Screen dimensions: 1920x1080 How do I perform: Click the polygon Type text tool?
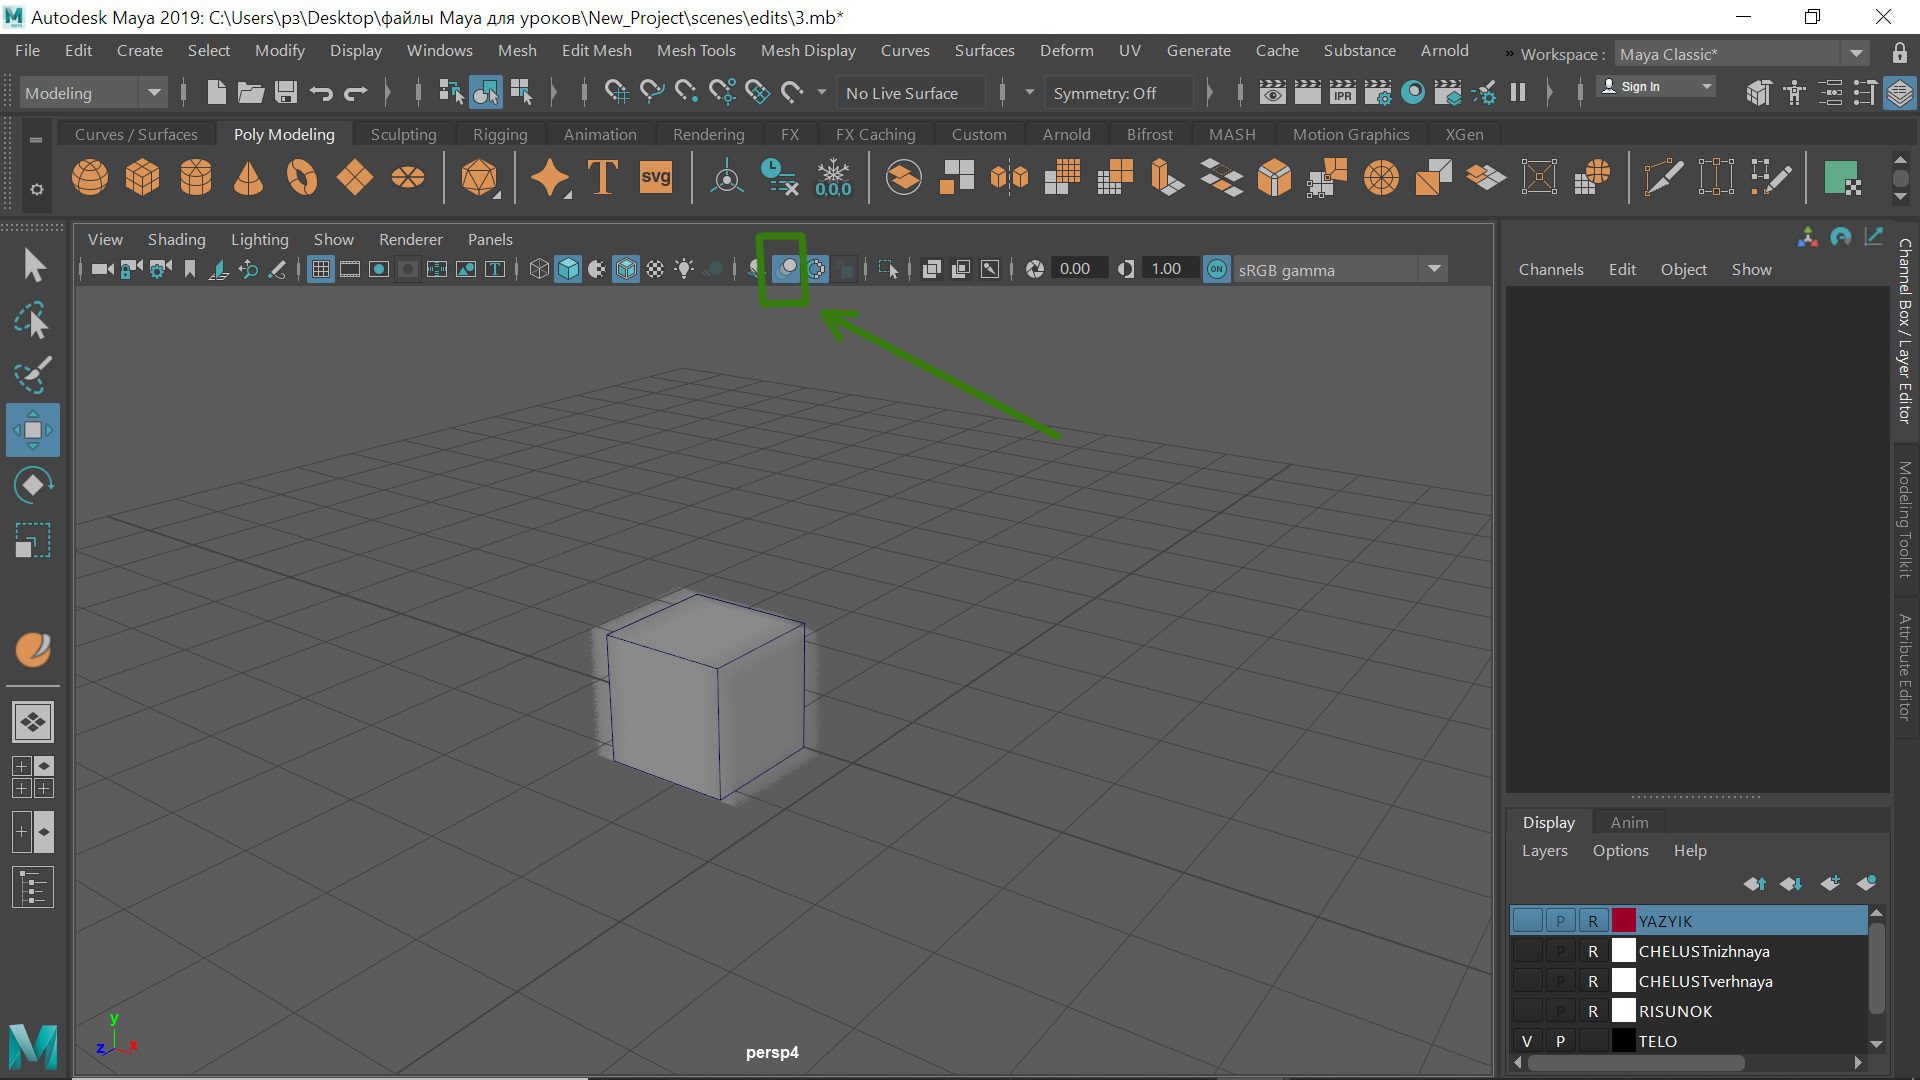coord(603,178)
